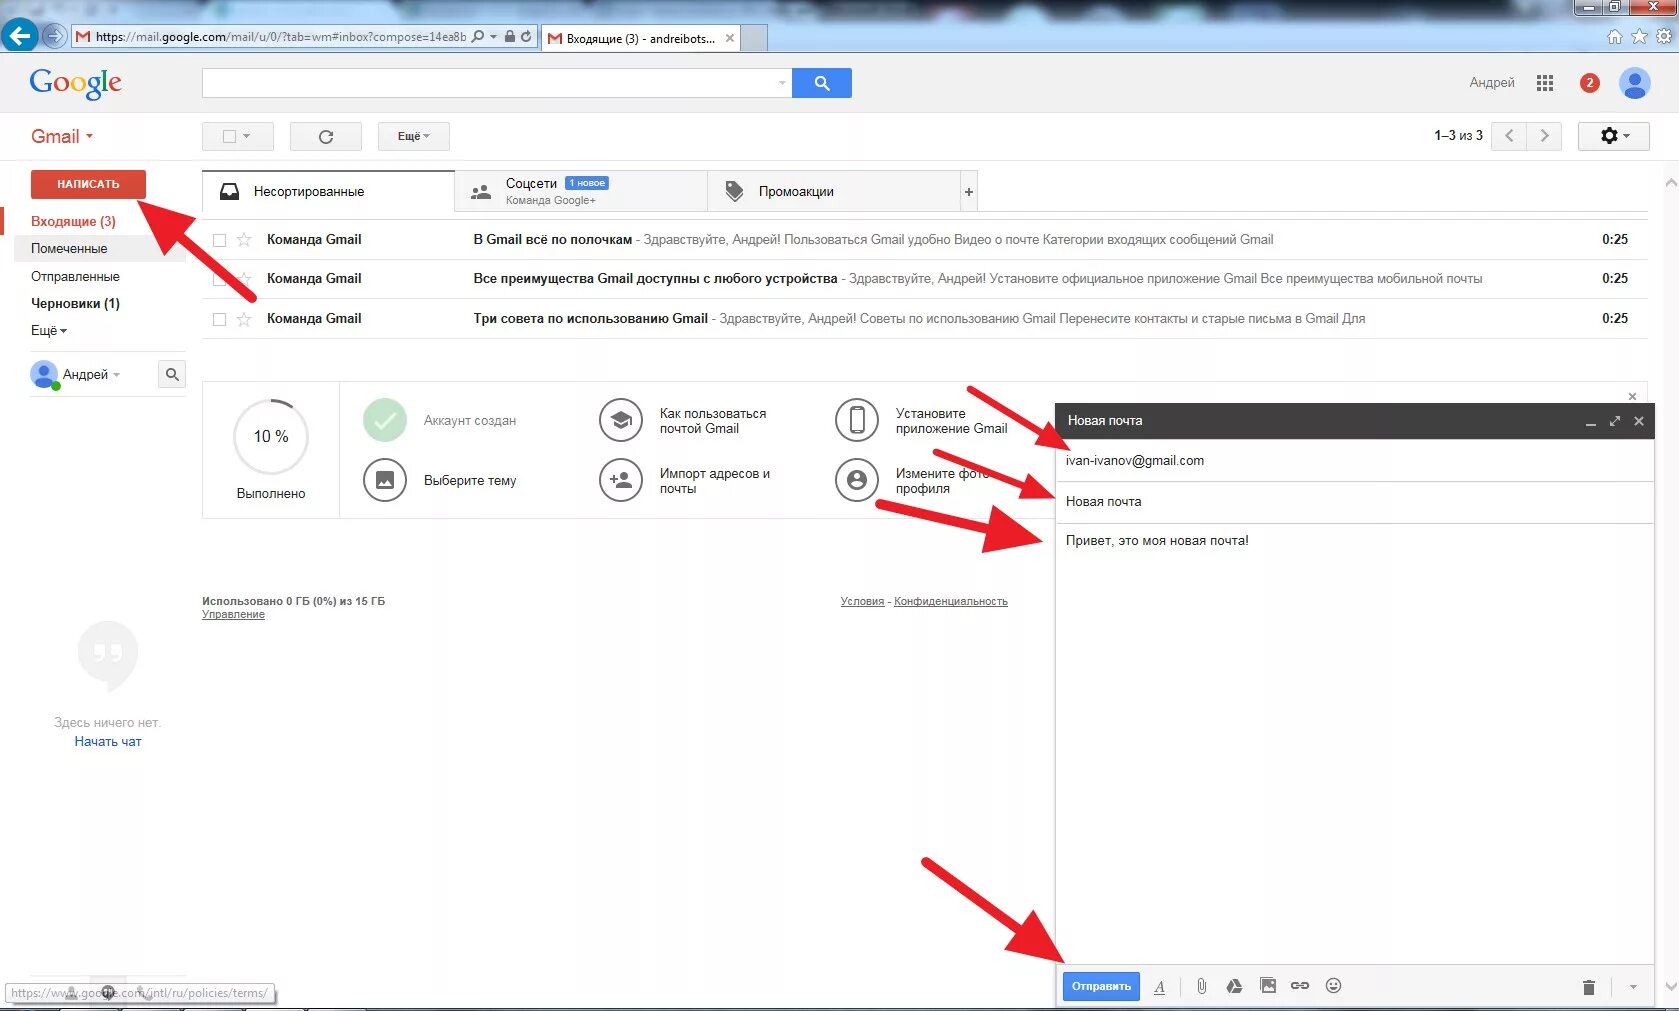This screenshot has width=1679, height=1011.
Task: Go back with the browser back arrow
Action: point(19,36)
